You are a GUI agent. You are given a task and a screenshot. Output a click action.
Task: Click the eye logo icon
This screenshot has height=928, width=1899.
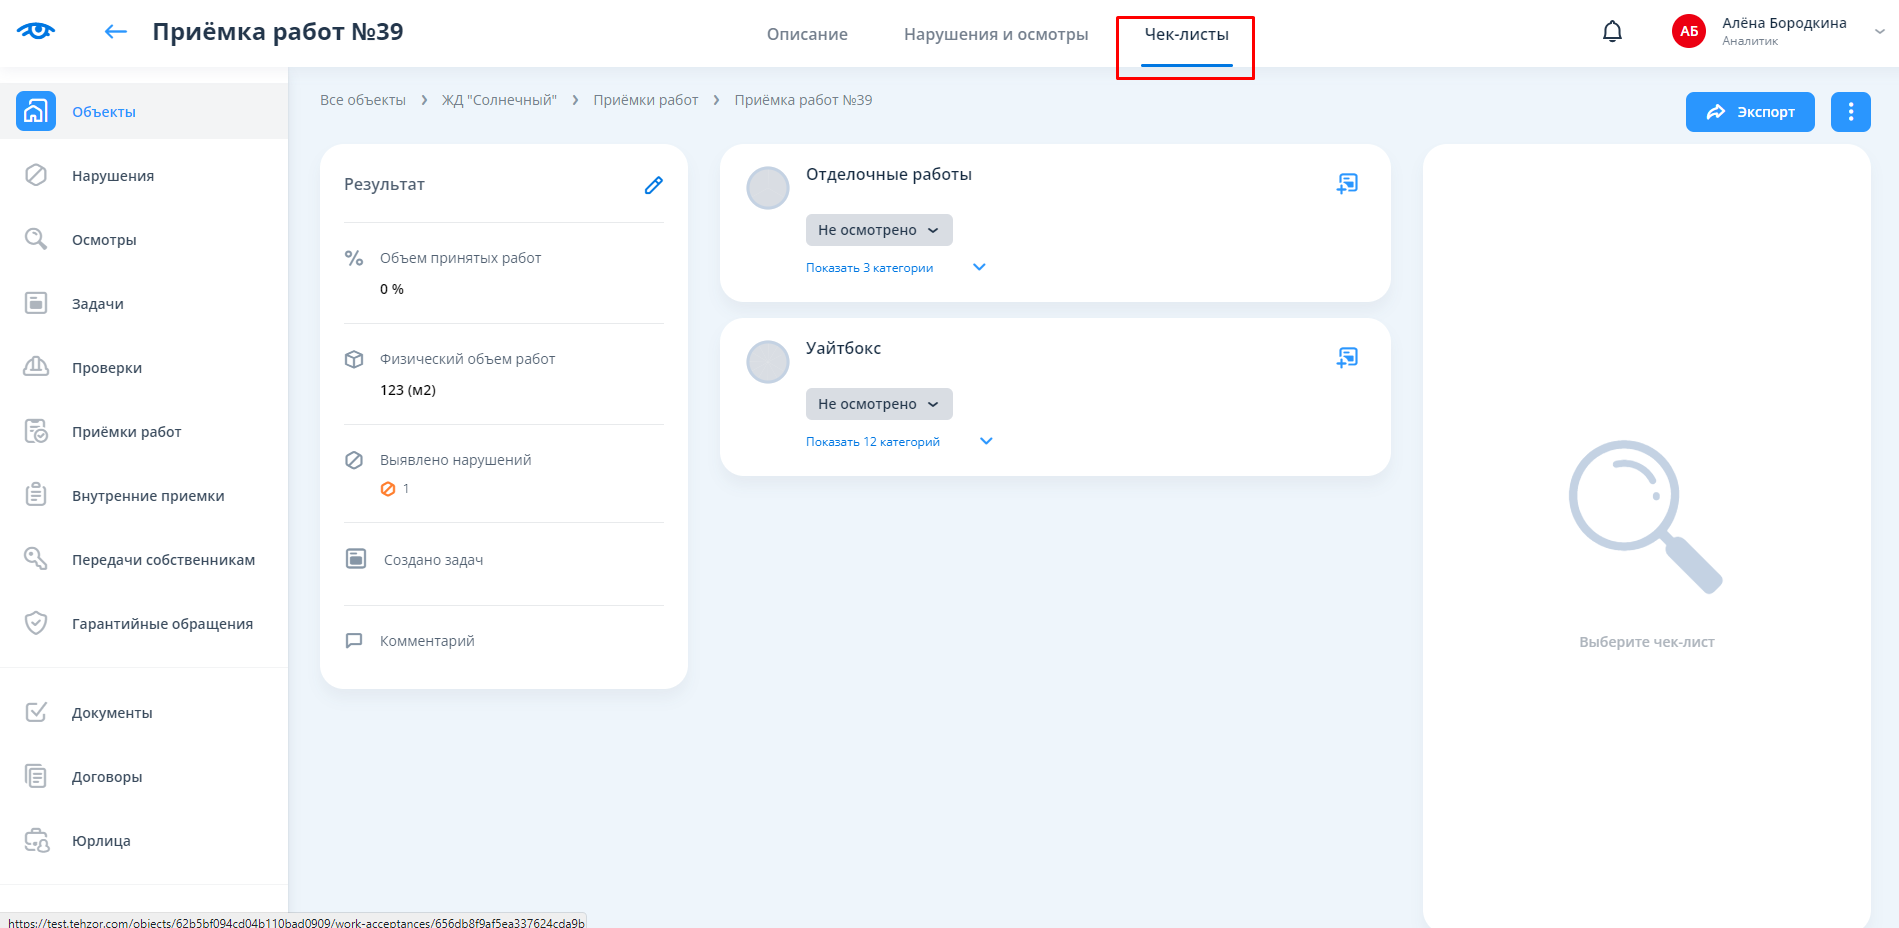click(x=36, y=31)
